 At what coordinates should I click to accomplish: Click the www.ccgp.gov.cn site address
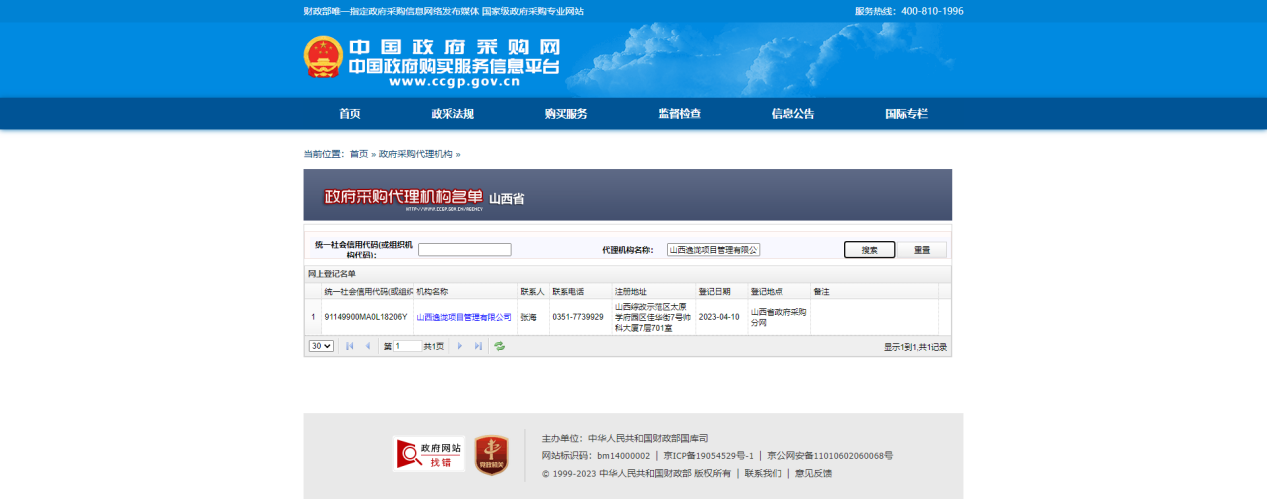455,84
